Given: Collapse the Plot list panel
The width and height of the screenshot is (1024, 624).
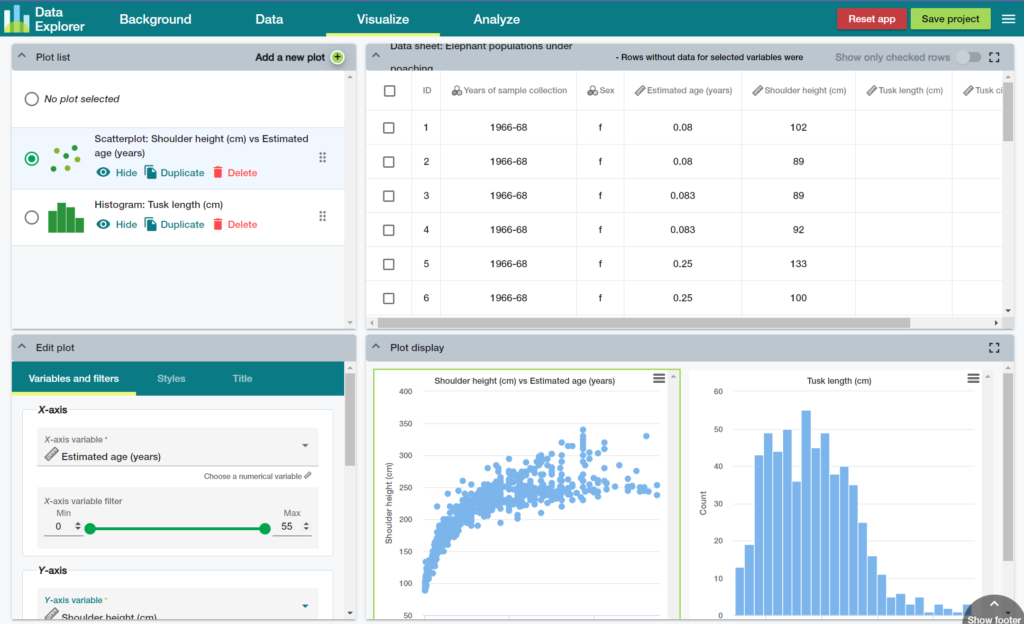Looking at the screenshot, I should [x=22, y=57].
